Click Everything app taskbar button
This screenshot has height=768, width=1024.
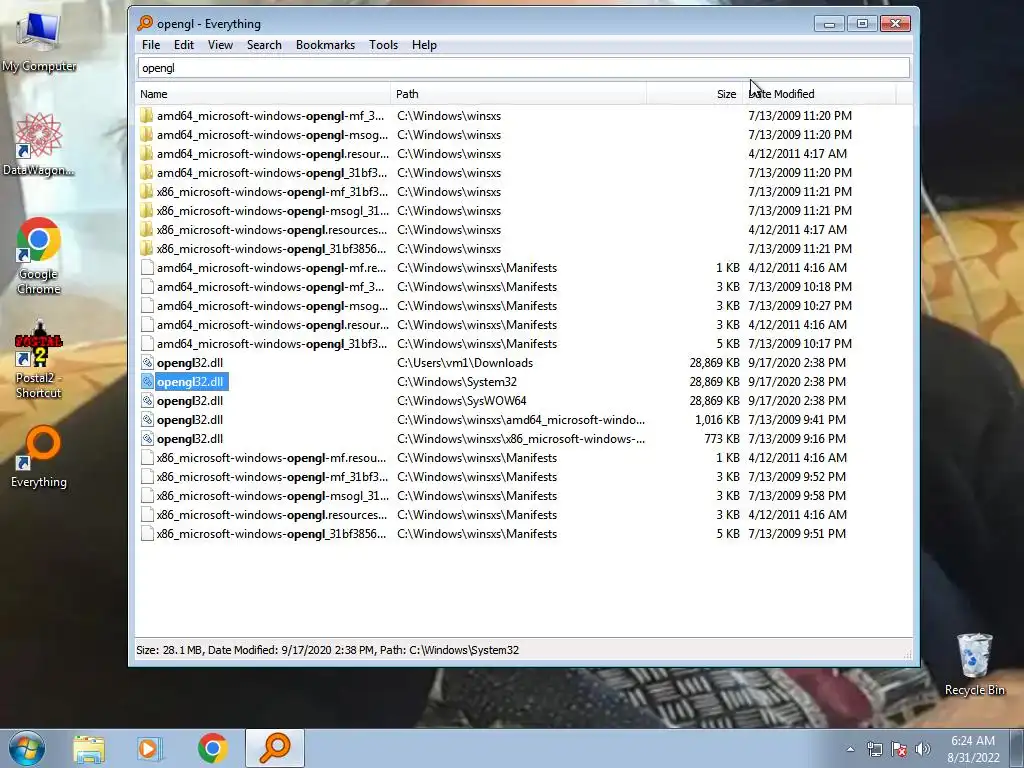[x=275, y=748]
